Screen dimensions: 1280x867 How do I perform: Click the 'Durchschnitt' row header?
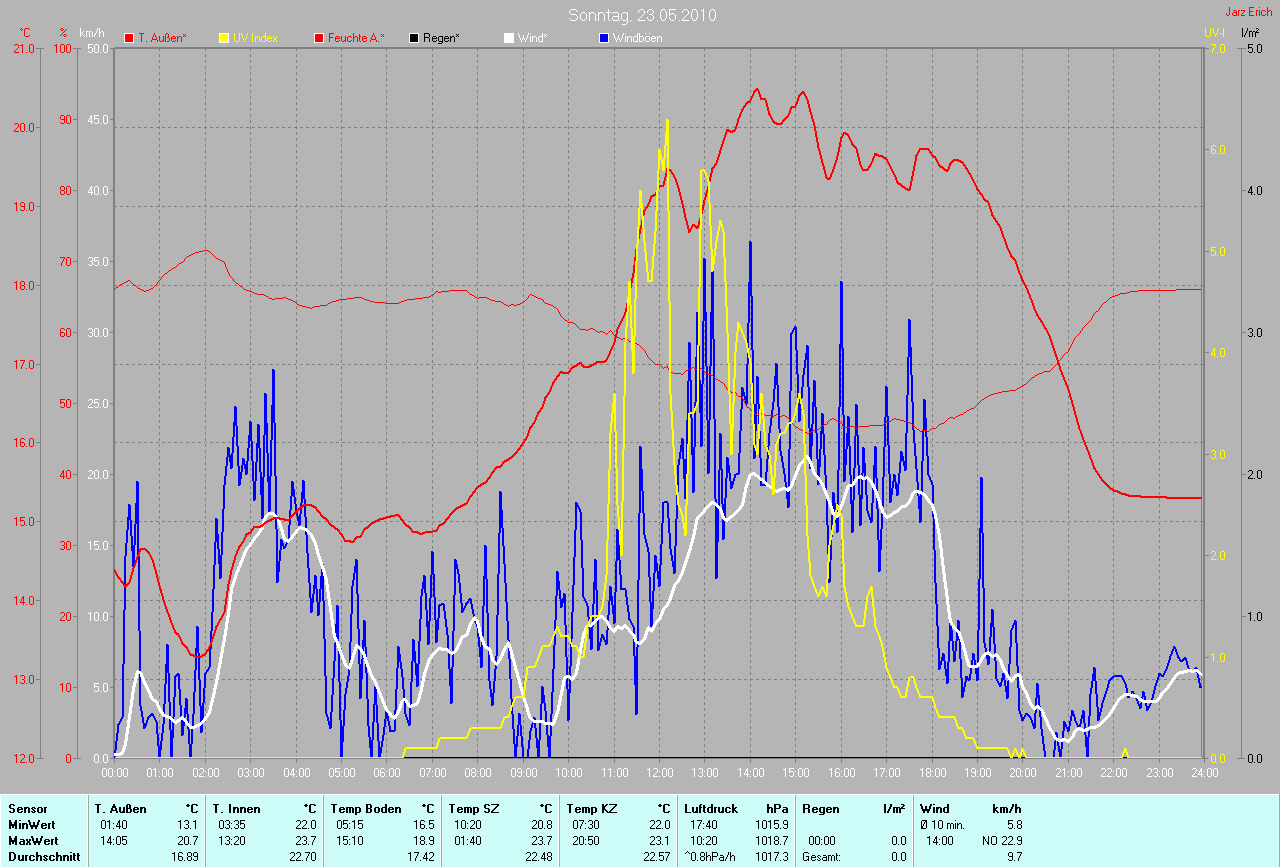click(x=43, y=856)
